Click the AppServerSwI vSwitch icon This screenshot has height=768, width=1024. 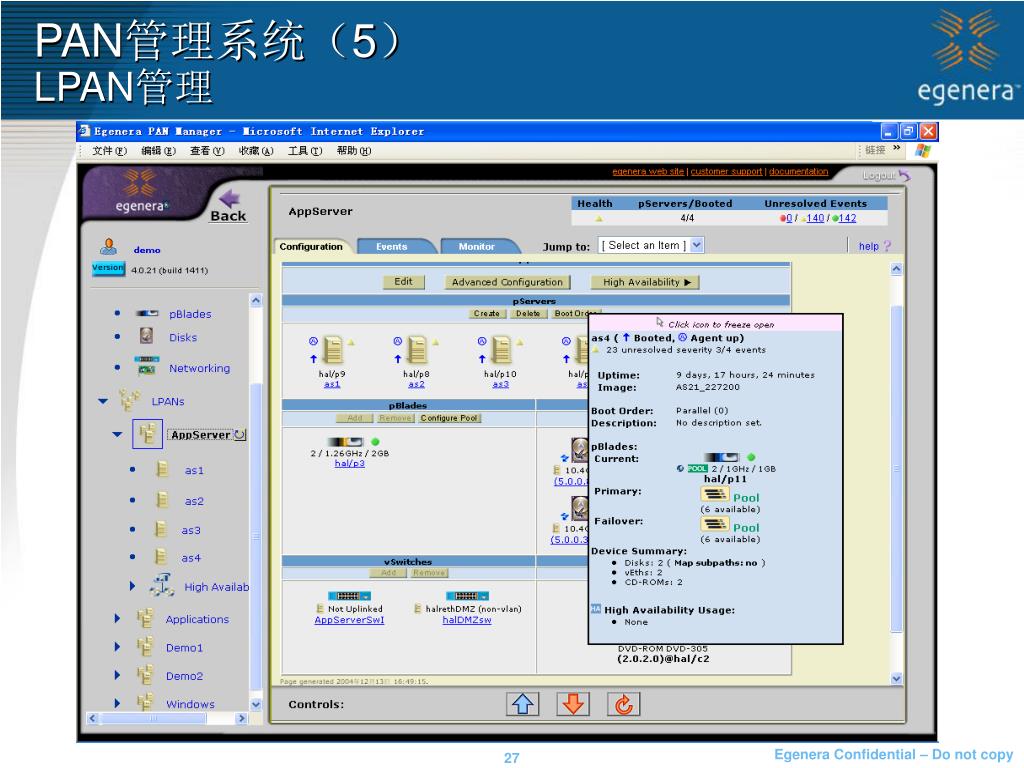[x=349, y=596]
